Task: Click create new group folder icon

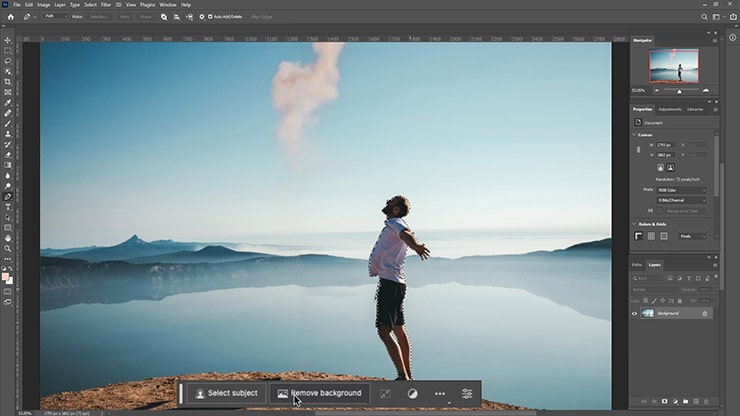Action: click(685, 401)
